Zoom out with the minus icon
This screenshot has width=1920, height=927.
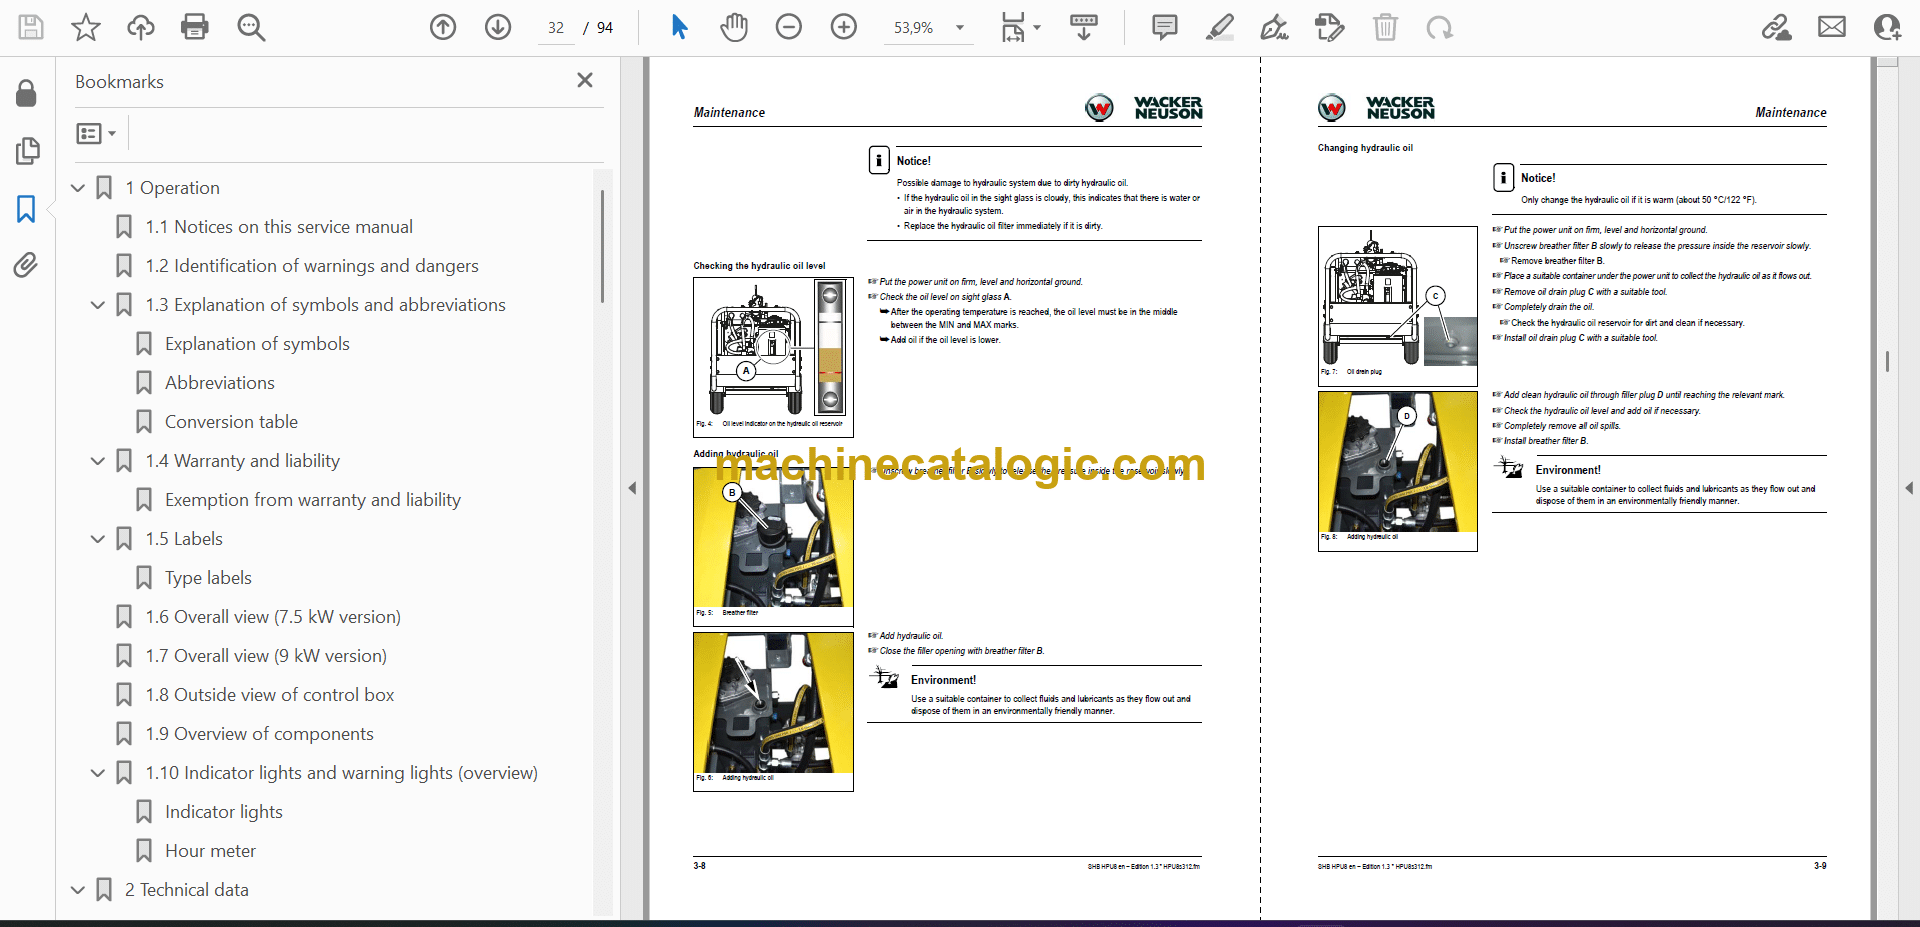pyautogui.click(x=789, y=27)
